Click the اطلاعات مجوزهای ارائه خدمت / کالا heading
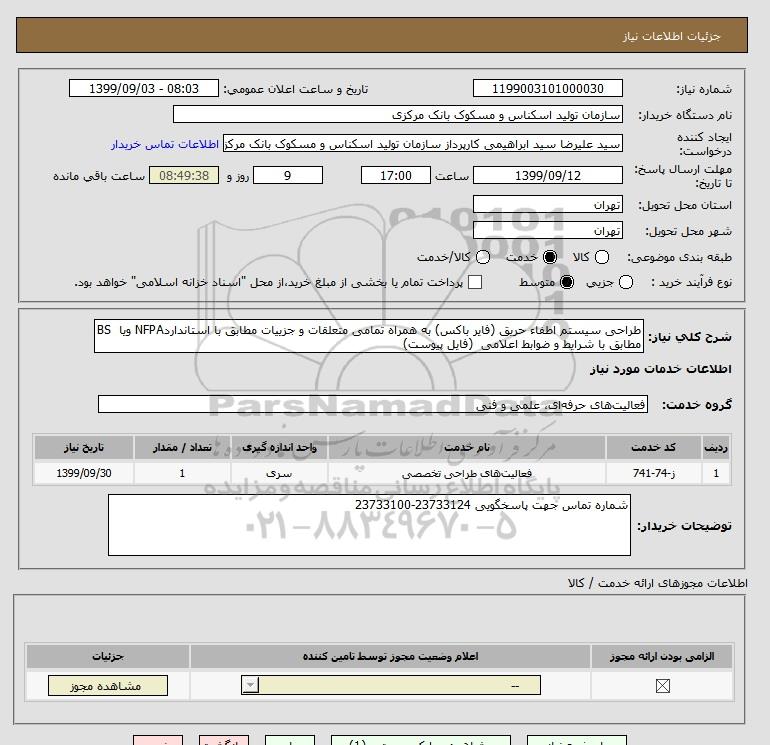This screenshot has height=745, width=770. (x=658, y=583)
